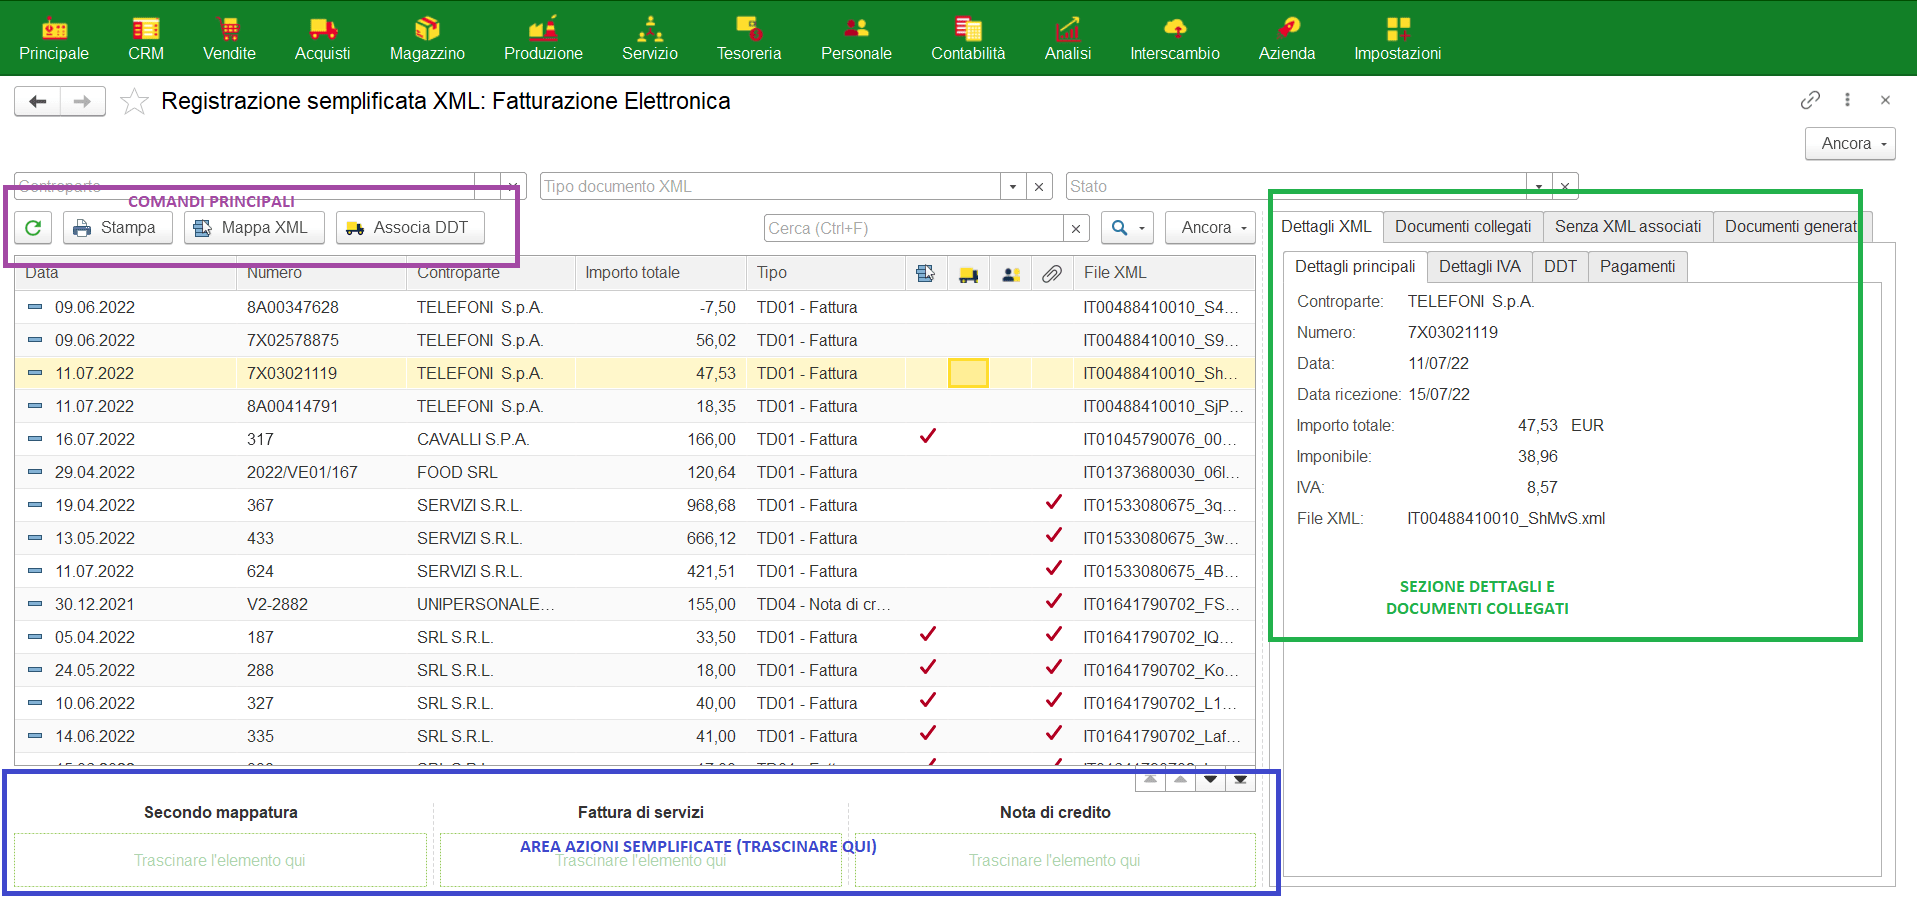Viewport: 1917px width, 901px height.
Task: Click the Mappa XML button
Action: click(254, 228)
